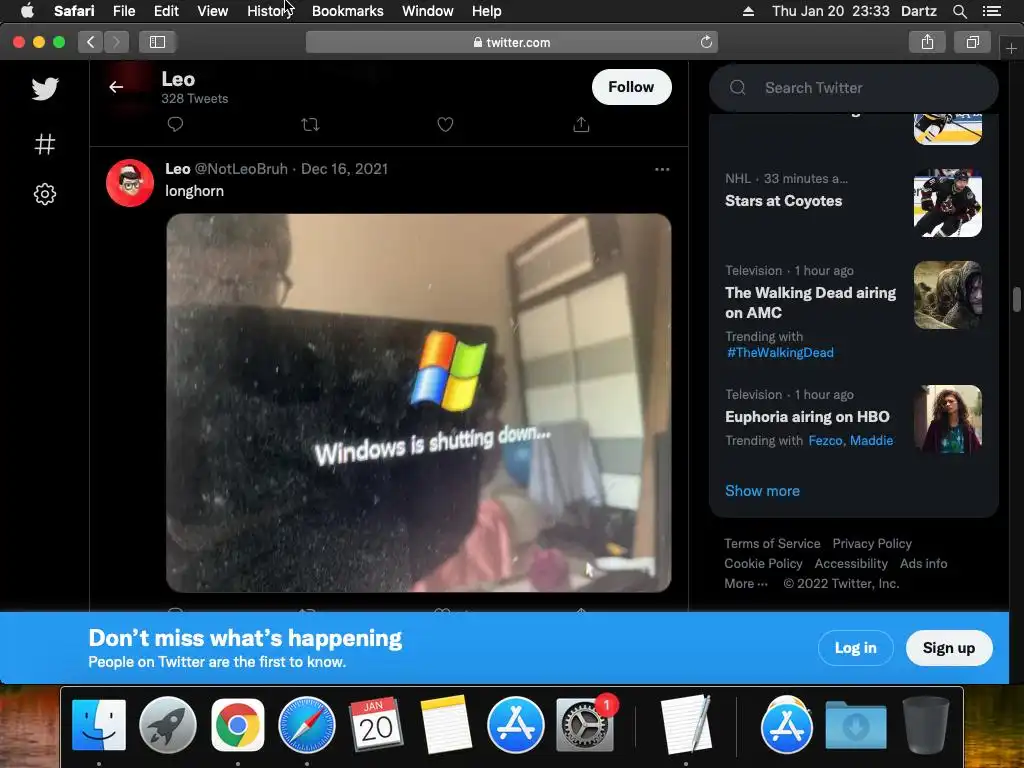Click the eject icon in menu bar

coord(748,11)
